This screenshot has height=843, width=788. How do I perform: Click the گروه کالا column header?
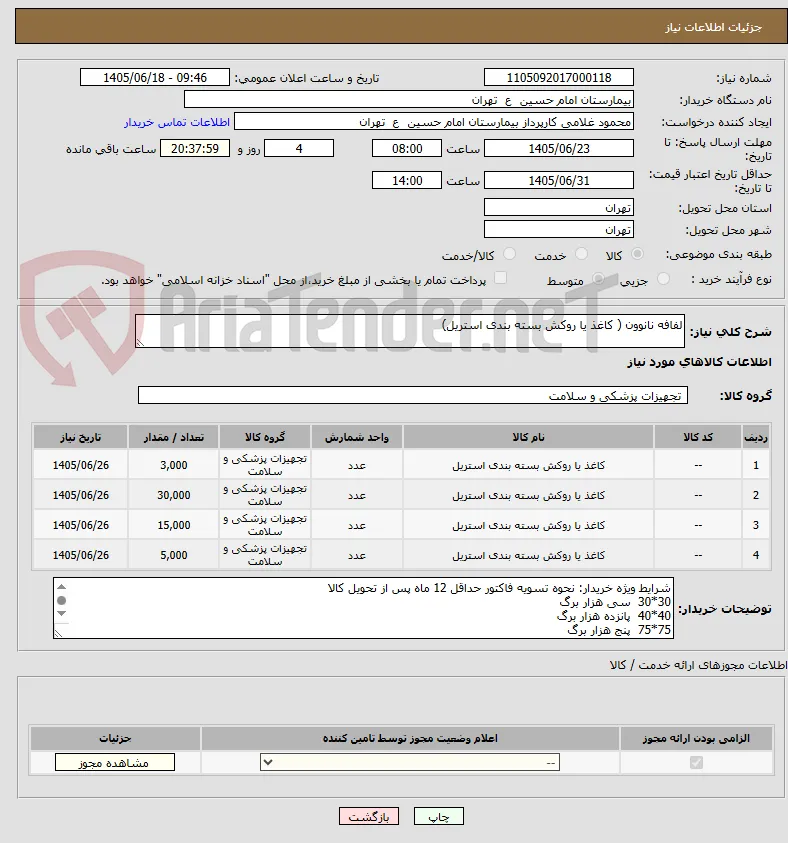click(264, 437)
